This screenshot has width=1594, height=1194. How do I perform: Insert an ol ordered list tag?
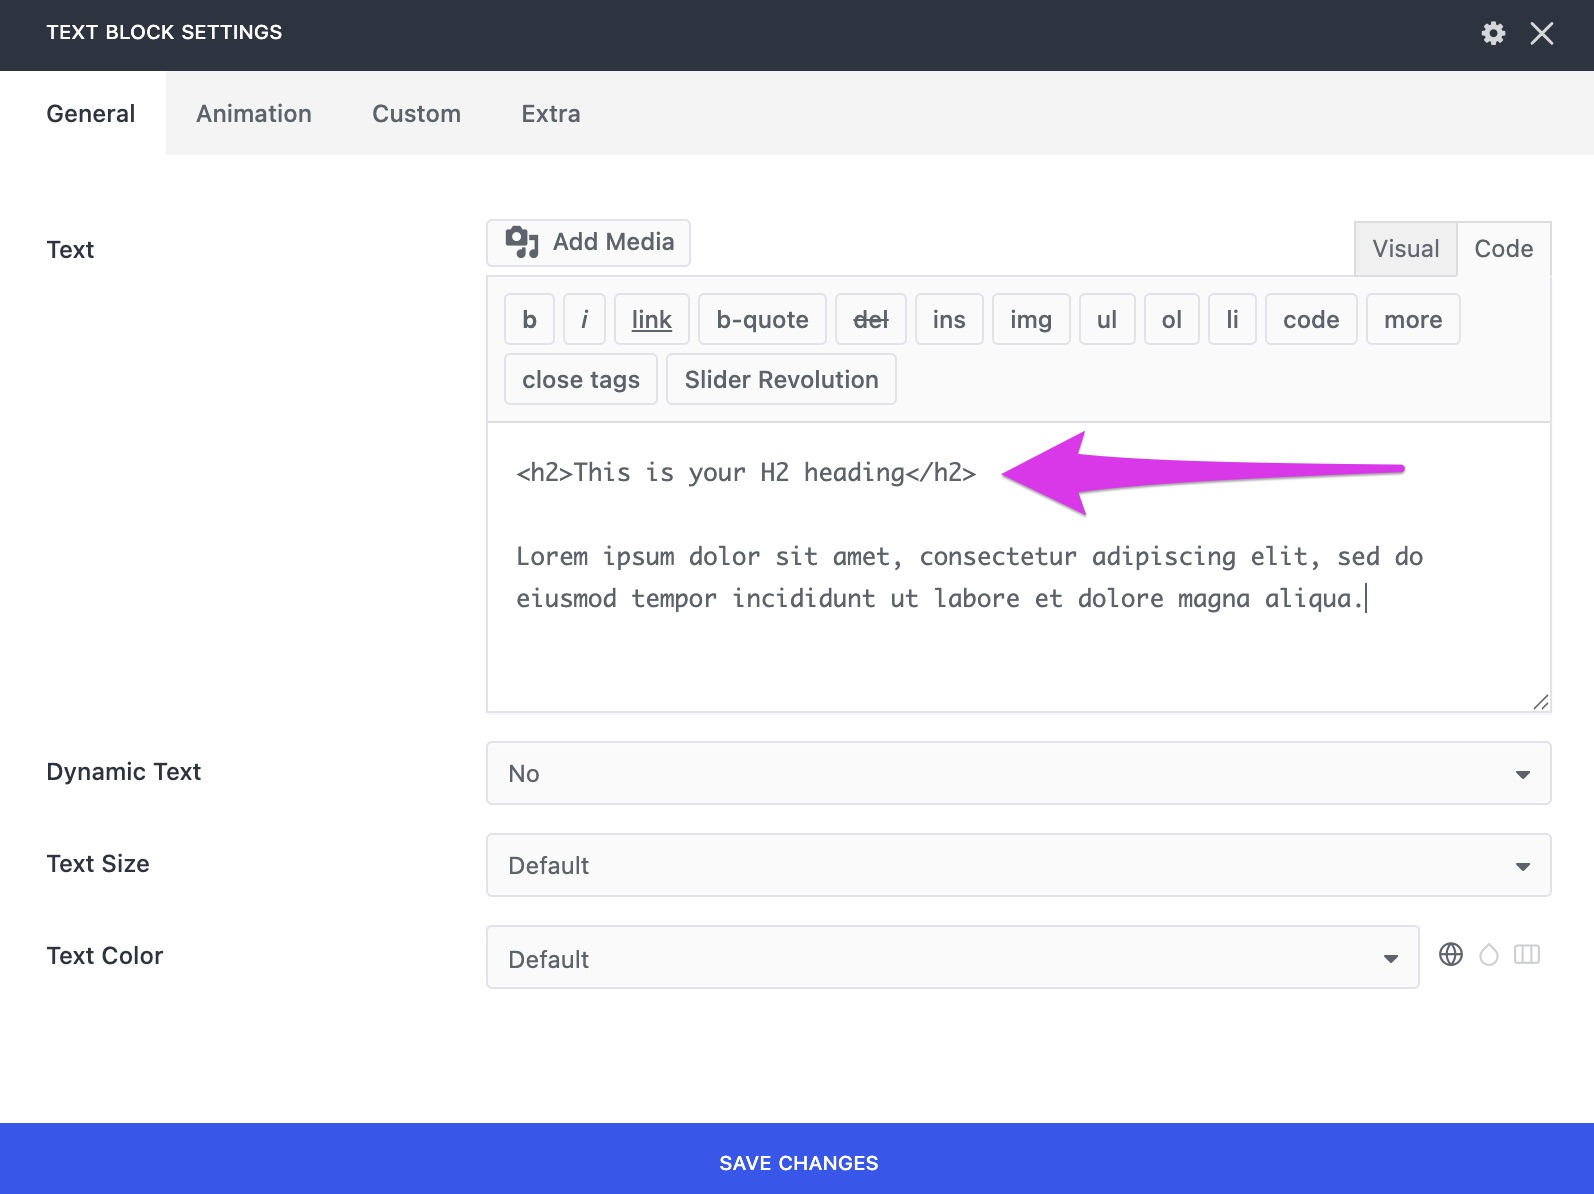pyautogui.click(x=1172, y=319)
